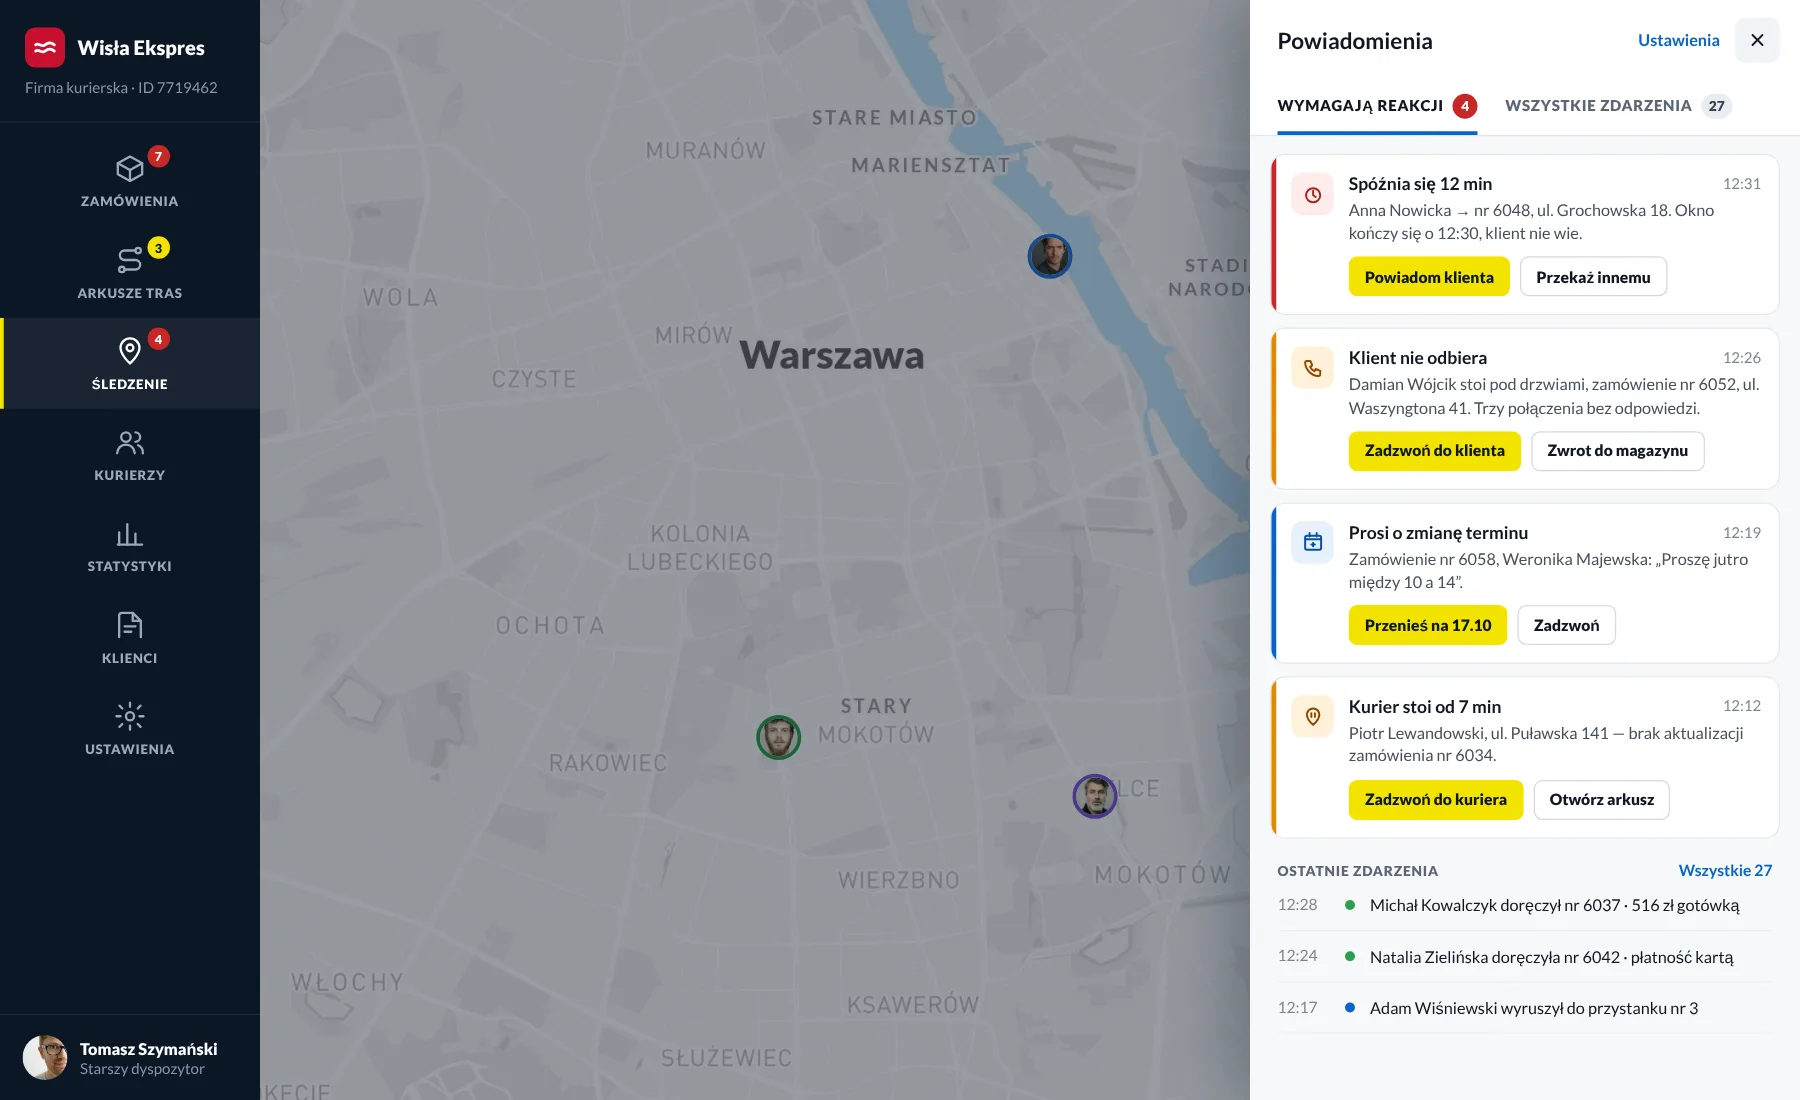Click Kurier stoi od 7 min title
The height and width of the screenshot is (1100, 1800).
(x=1424, y=707)
